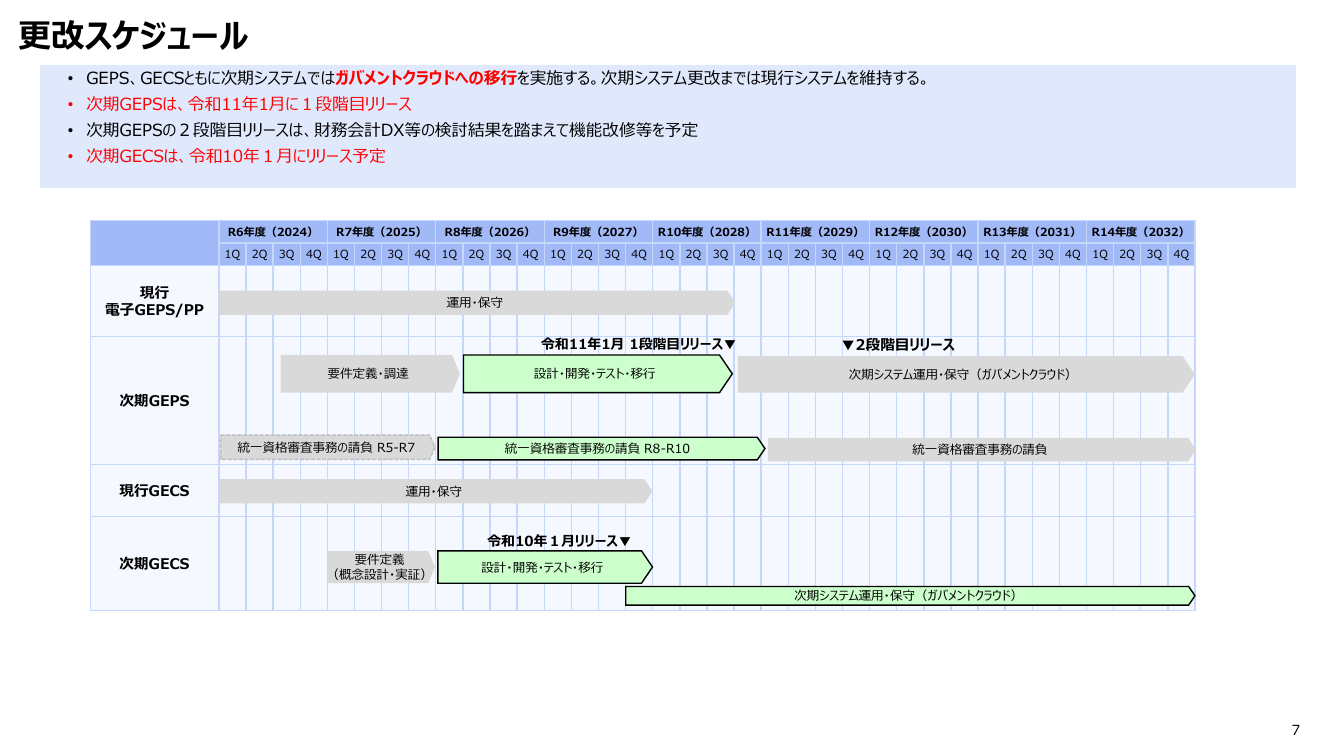Screen dimensions: 1334x750
Task: Click the 要件定義（概念設計・実証） bar
Action: [380, 567]
